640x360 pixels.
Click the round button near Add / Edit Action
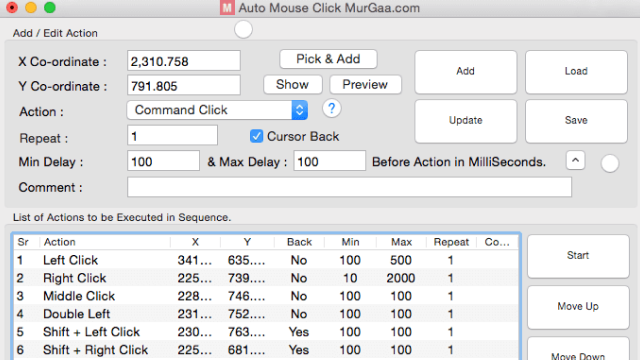click(243, 30)
